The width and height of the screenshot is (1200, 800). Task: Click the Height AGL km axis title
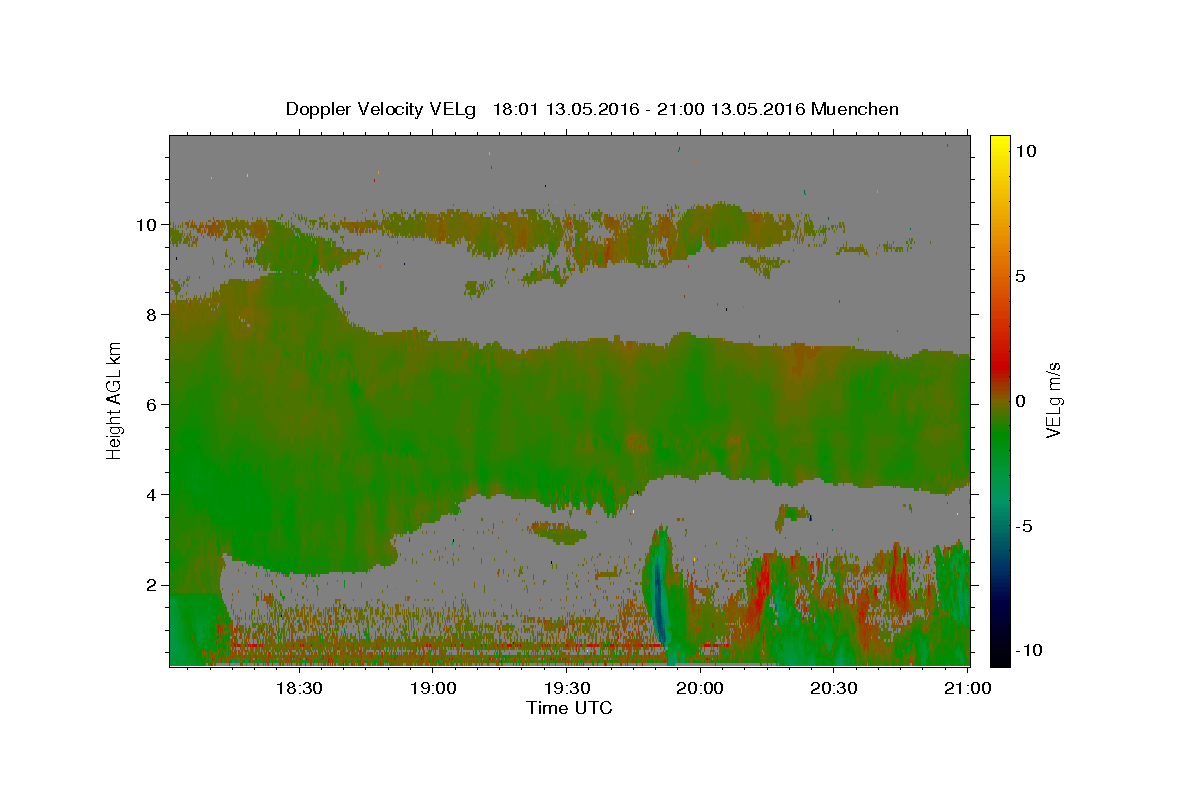(x=115, y=399)
